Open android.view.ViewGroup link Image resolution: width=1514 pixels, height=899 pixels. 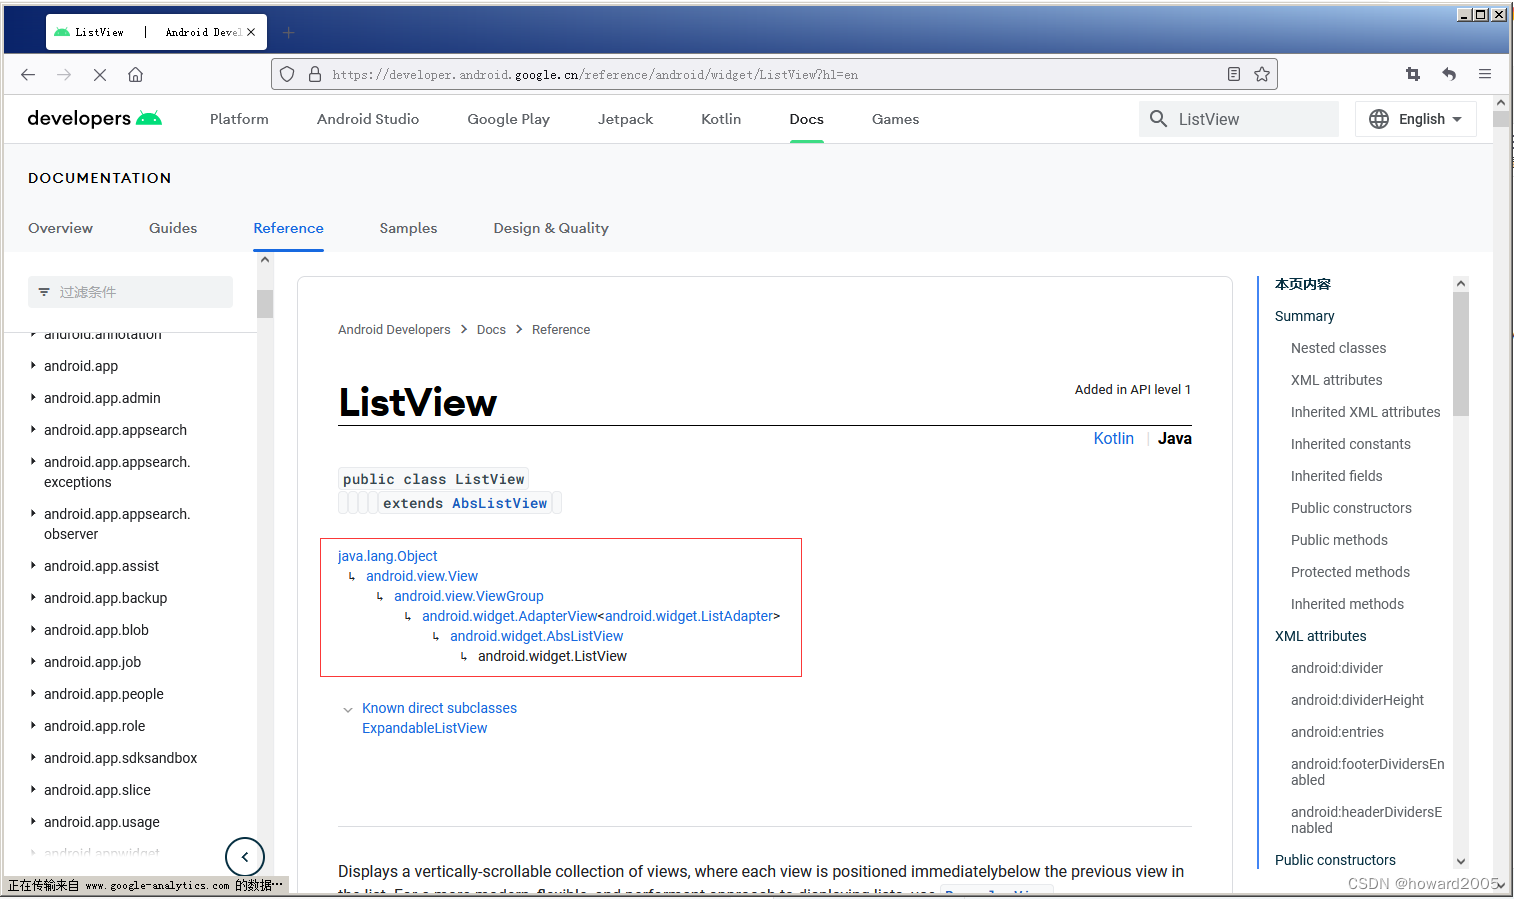coord(469,596)
